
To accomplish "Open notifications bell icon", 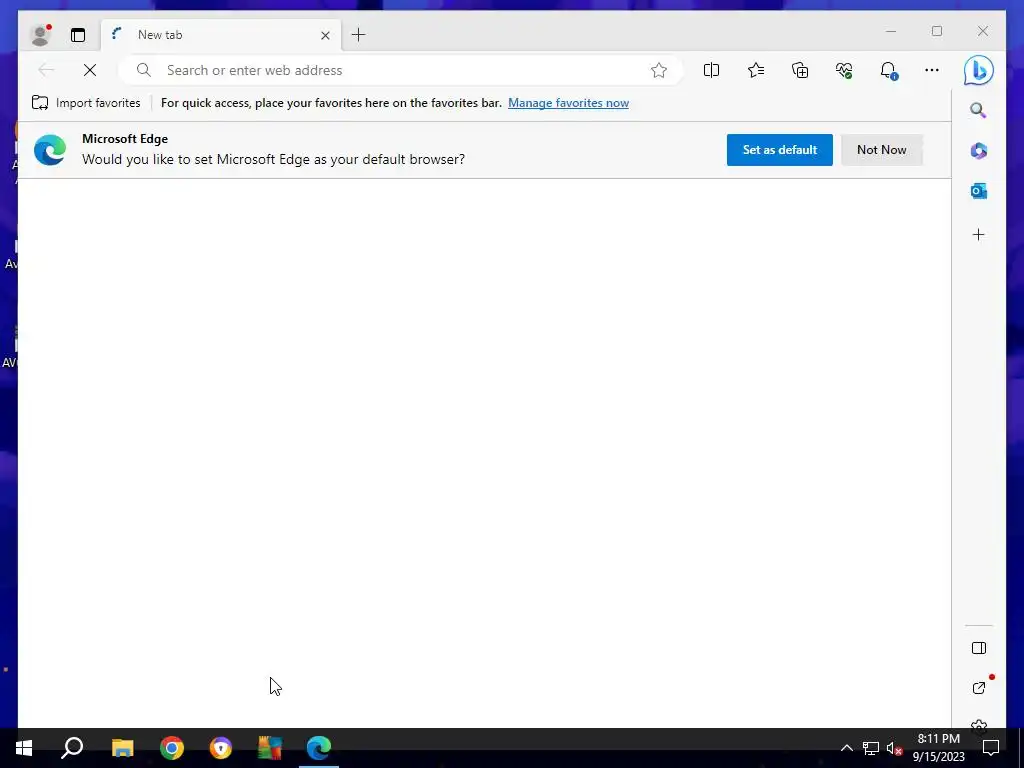I will pyautogui.click(x=888, y=70).
